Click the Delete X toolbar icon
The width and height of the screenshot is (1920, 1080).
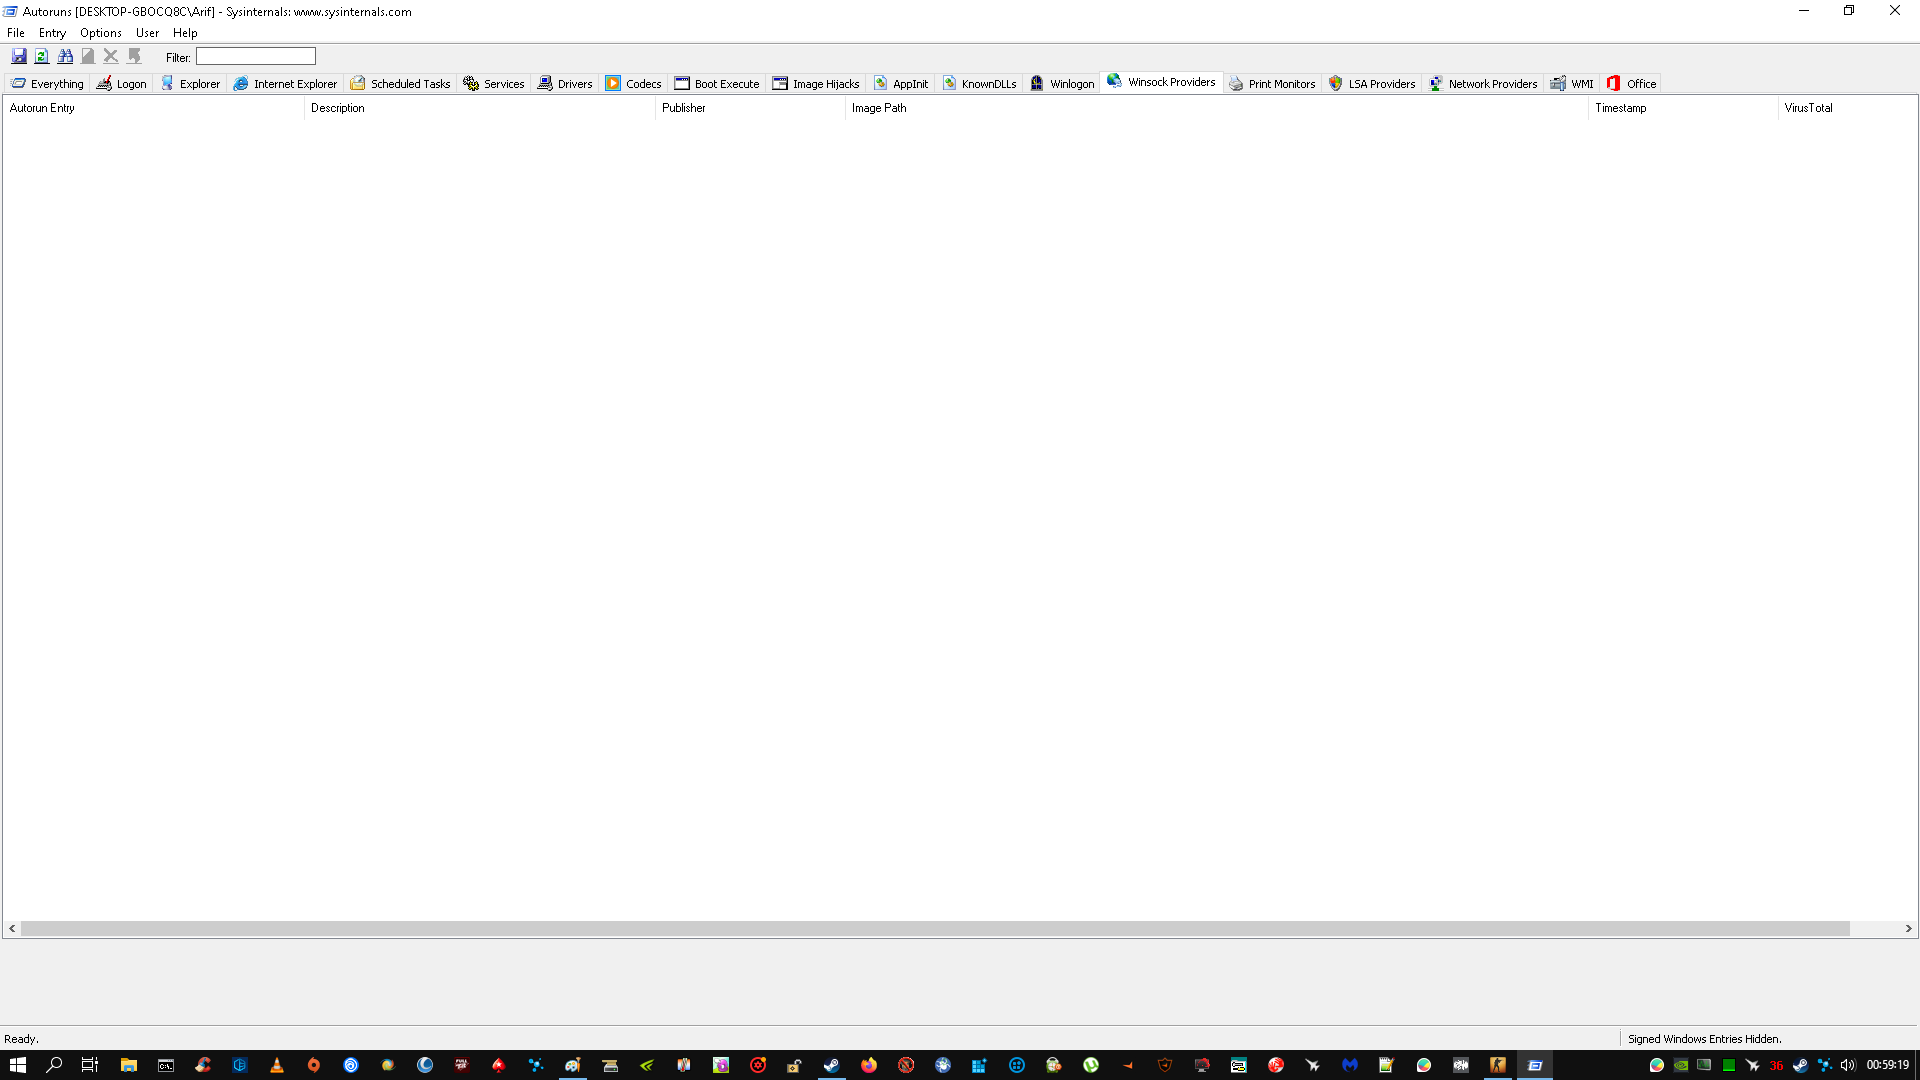point(111,56)
